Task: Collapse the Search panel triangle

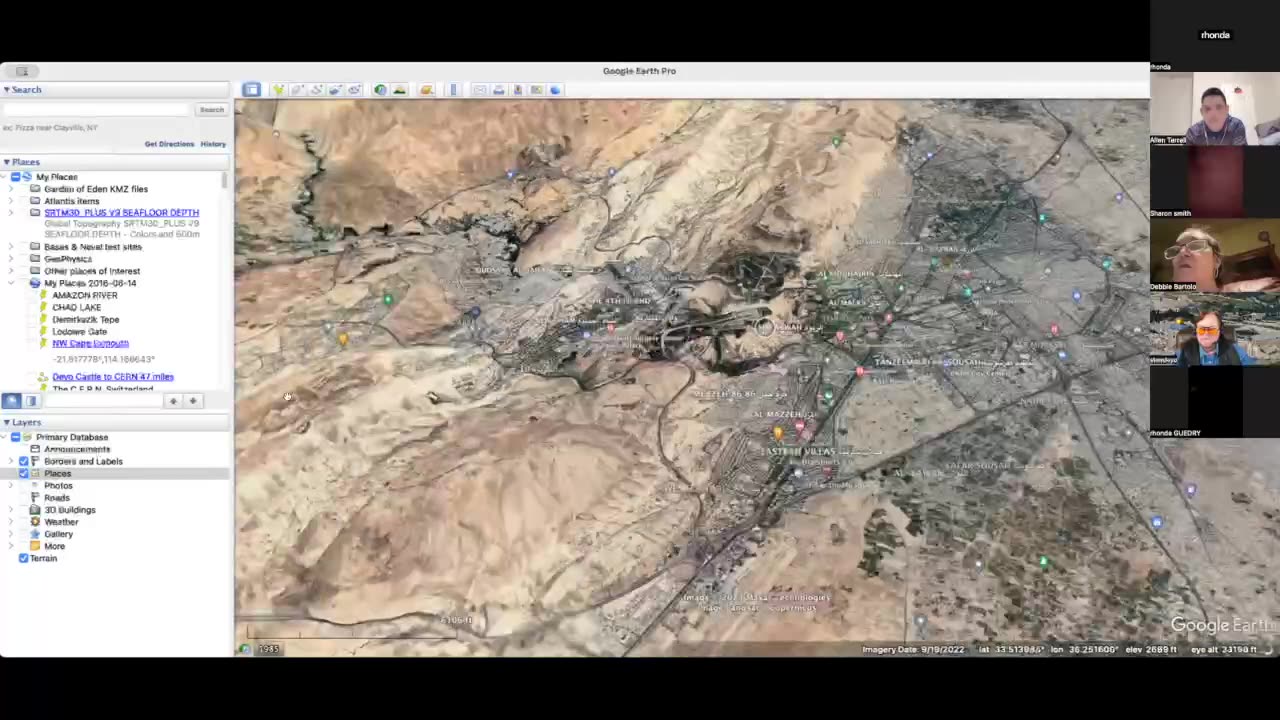Action: point(6,90)
